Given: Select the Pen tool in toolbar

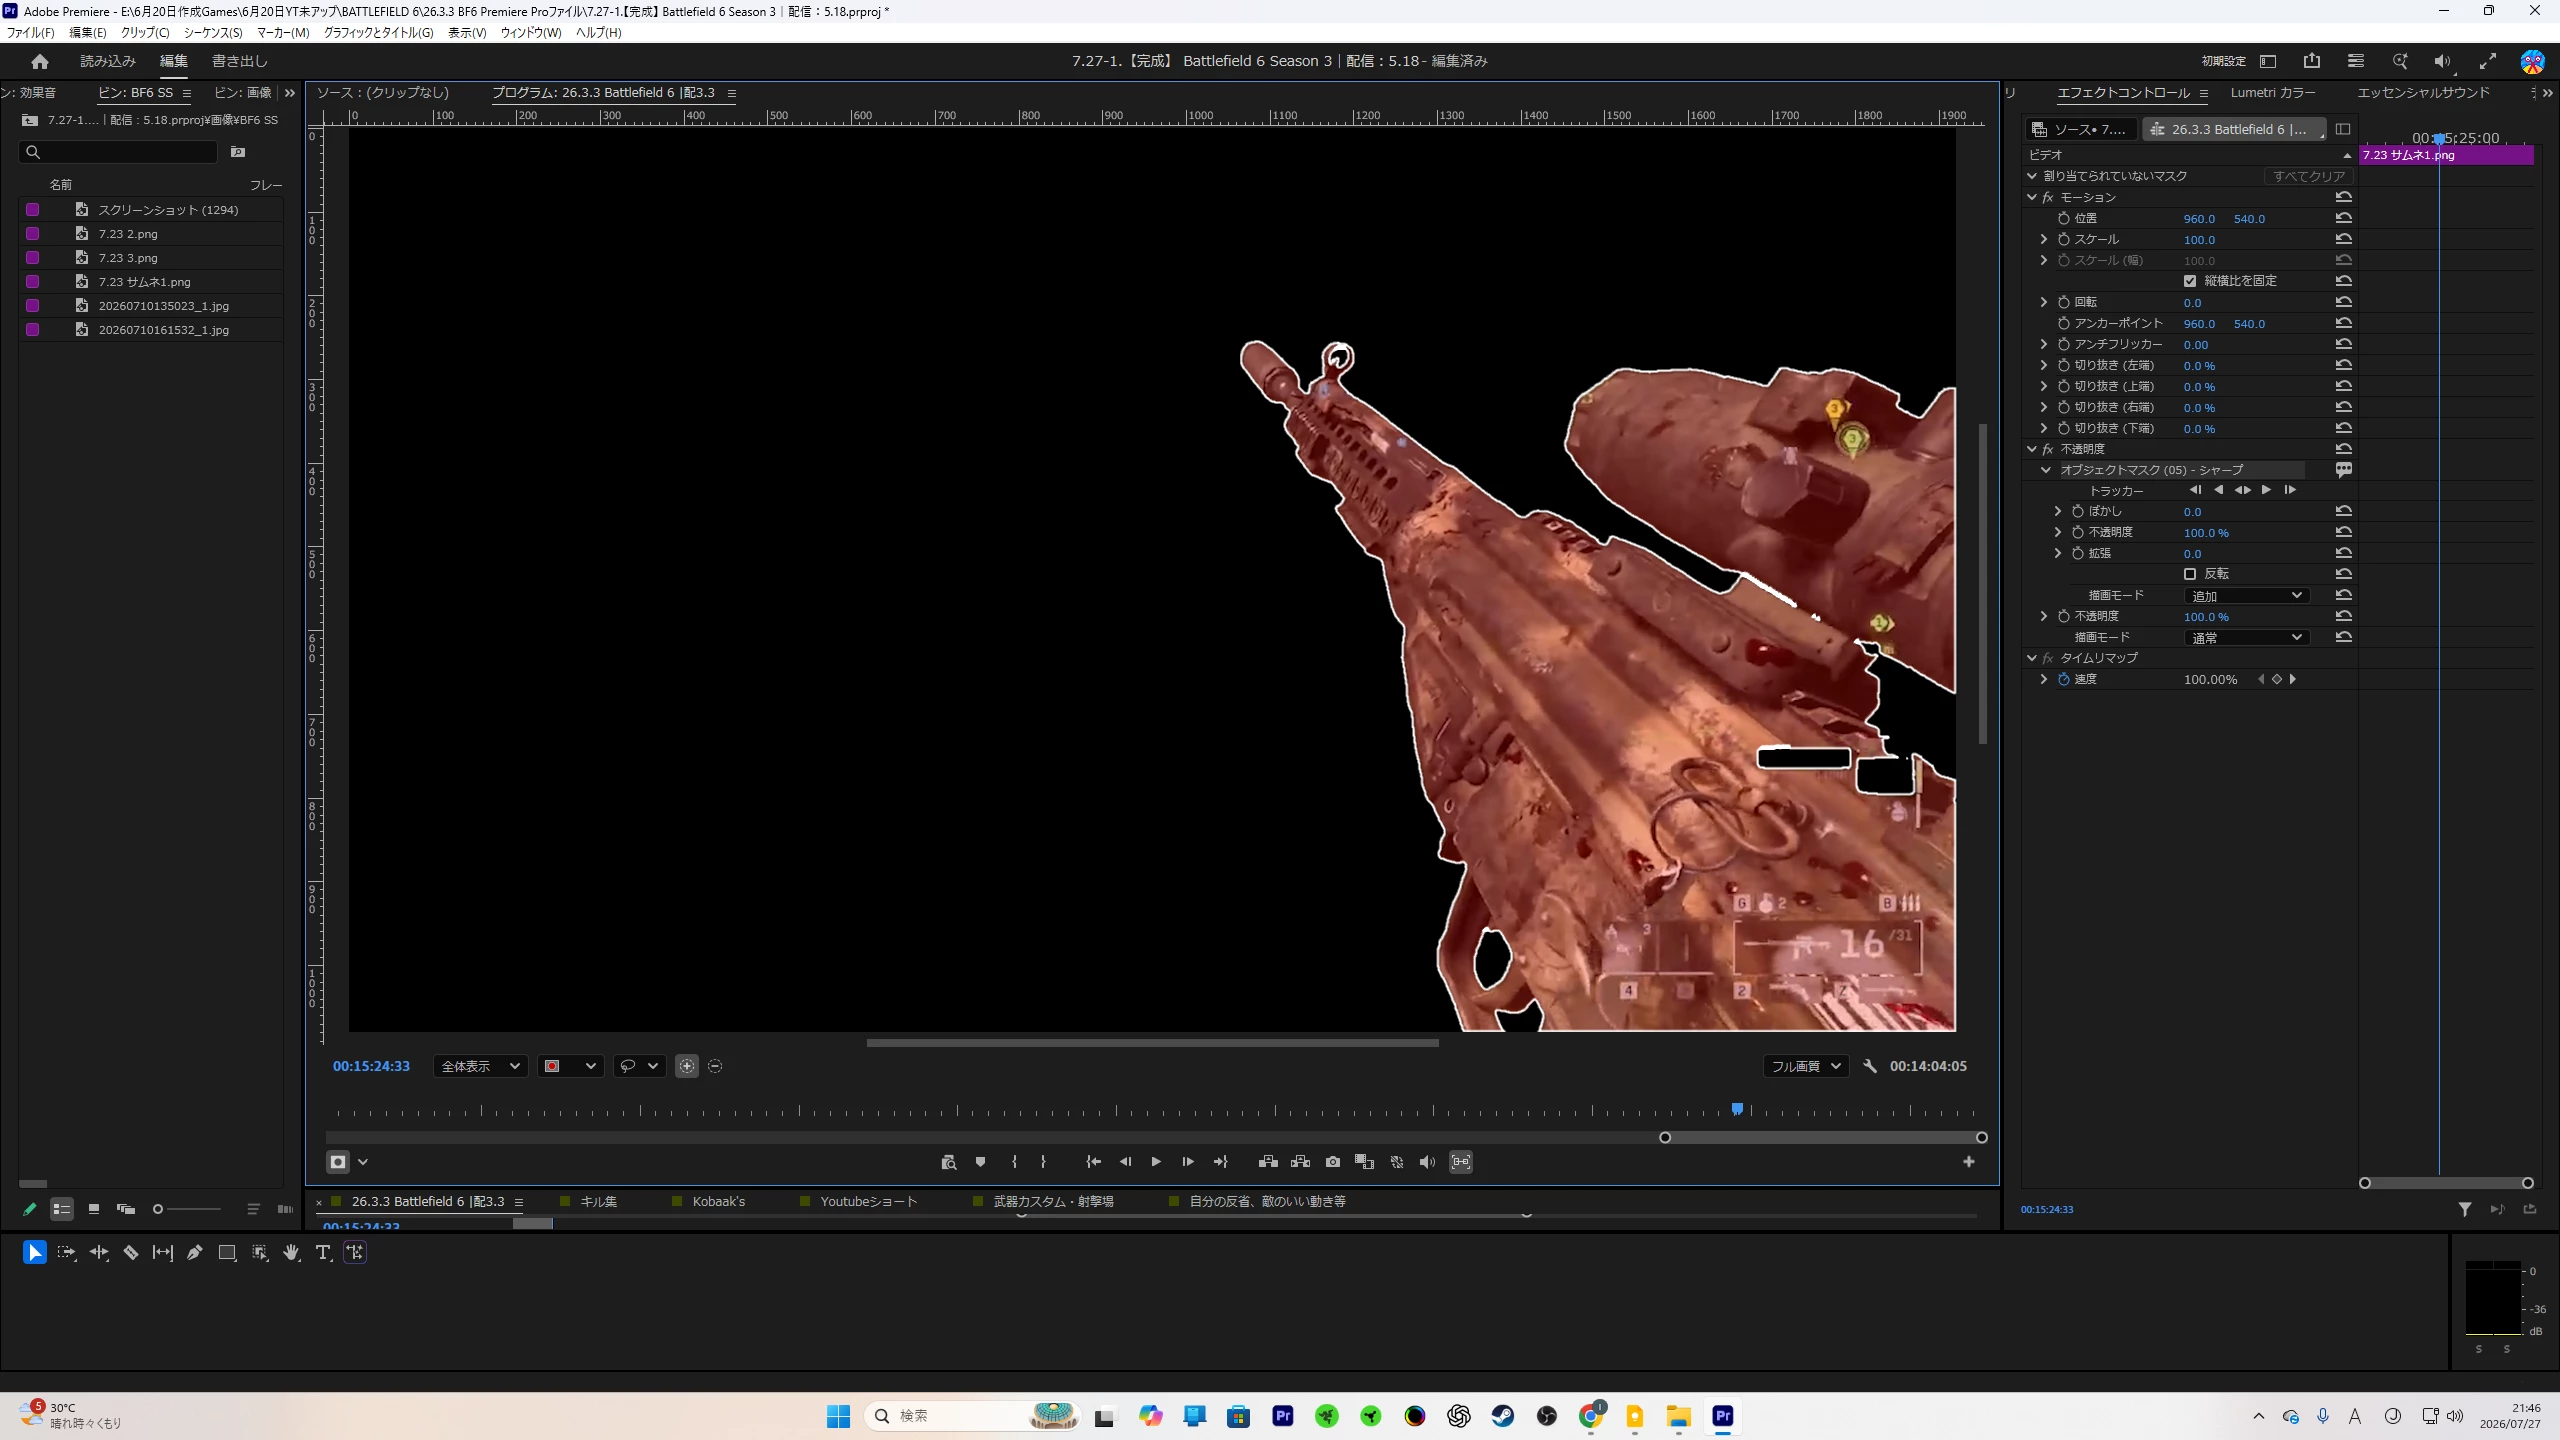Looking at the screenshot, I should pyautogui.click(x=195, y=1252).
